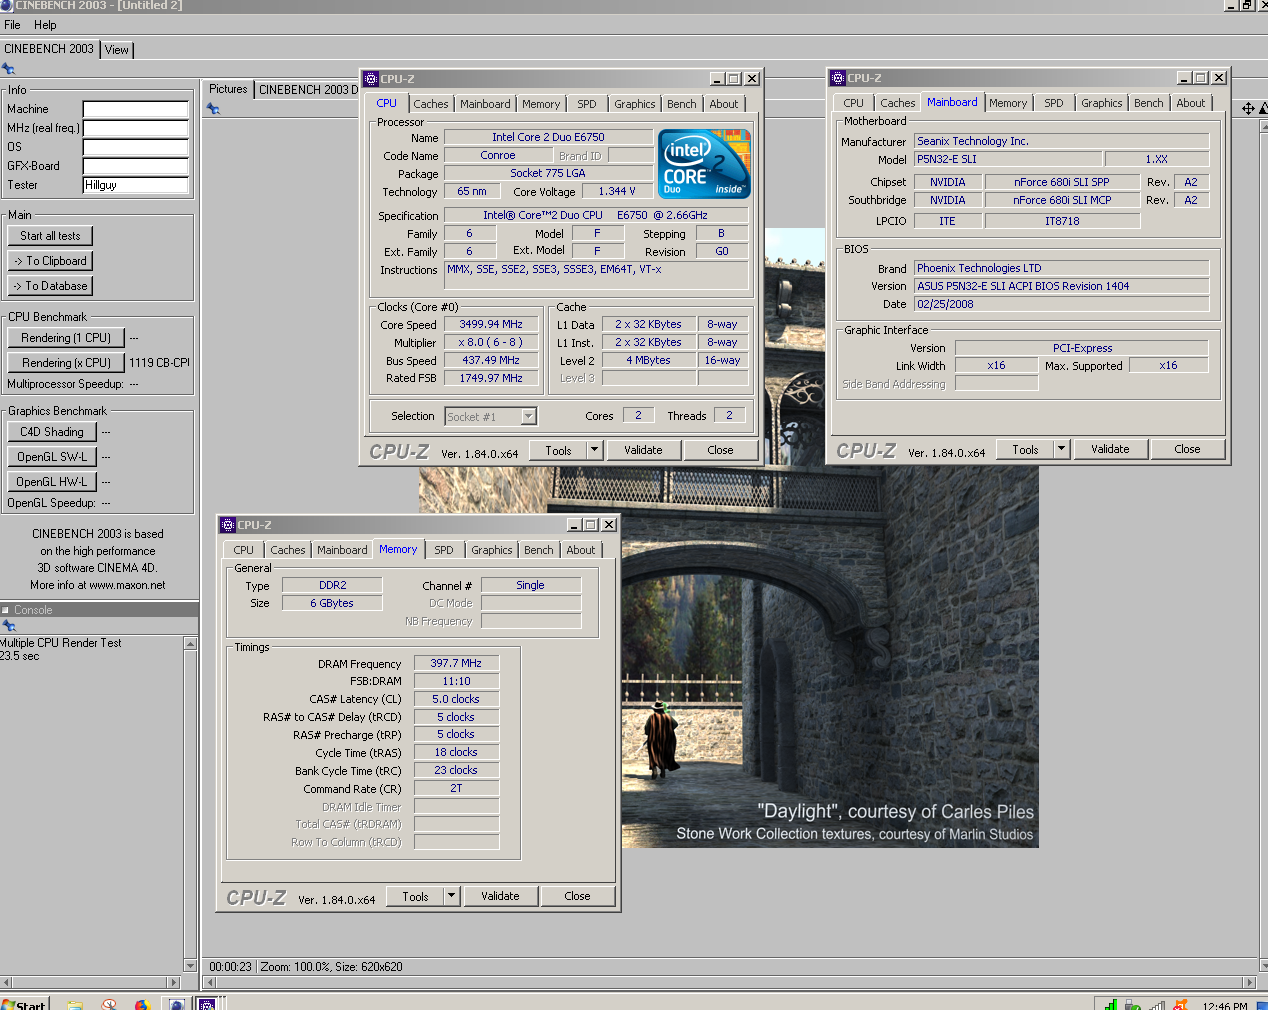The height and width of the screenshot is (1010, 1268).
Task: Click the orange tray icon next to the clock
Action: 1180,1004
